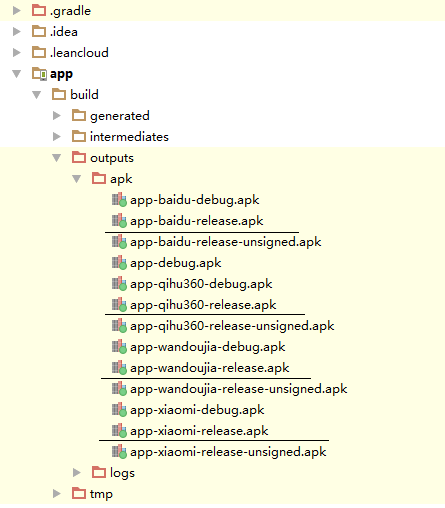445x508 pixels.
Task: Expand the generated folder arrow
Action: [57, 116]
